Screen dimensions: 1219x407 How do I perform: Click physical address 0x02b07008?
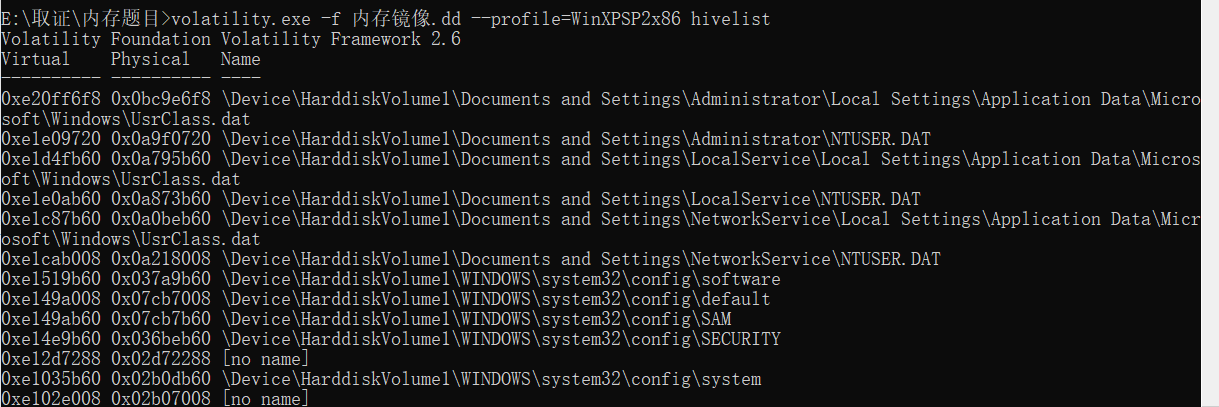(x=161, y=399)
